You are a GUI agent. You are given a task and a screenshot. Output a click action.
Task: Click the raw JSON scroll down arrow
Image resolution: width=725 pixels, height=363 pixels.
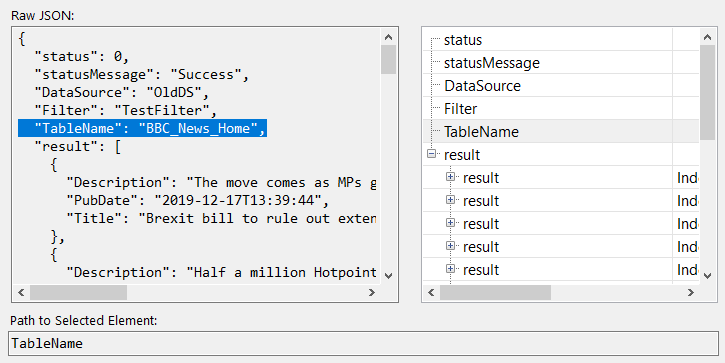tap(388, 276)
